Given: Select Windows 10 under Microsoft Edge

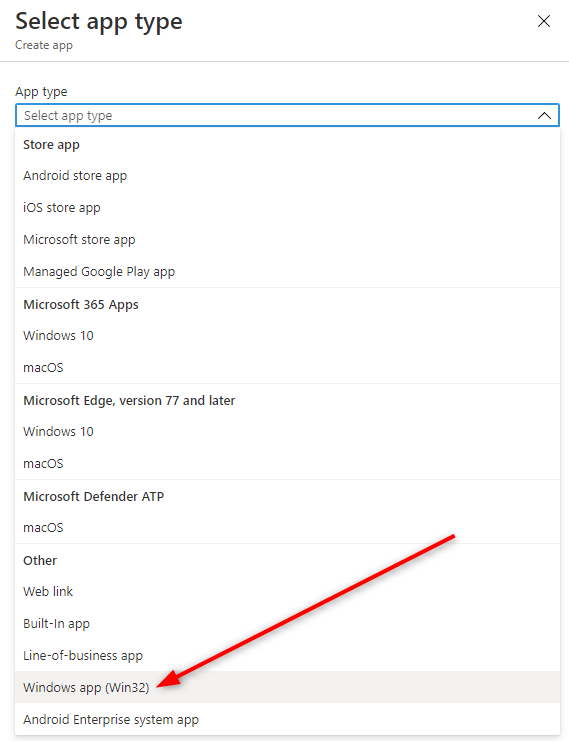Looking at the screenshot, I should coord(287,431).
